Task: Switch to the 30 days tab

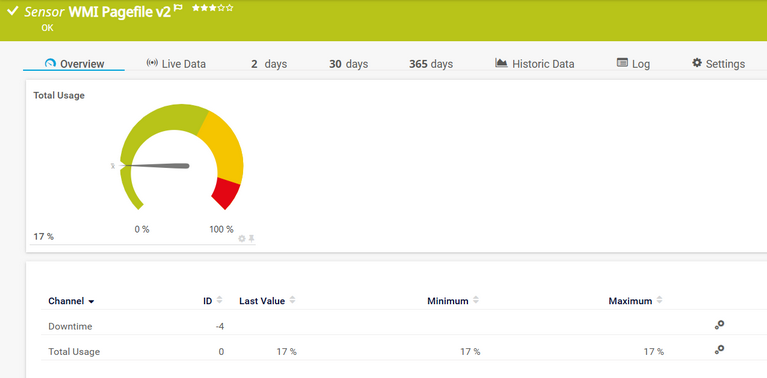Action: pyautogui.click(x=348, y=64)
